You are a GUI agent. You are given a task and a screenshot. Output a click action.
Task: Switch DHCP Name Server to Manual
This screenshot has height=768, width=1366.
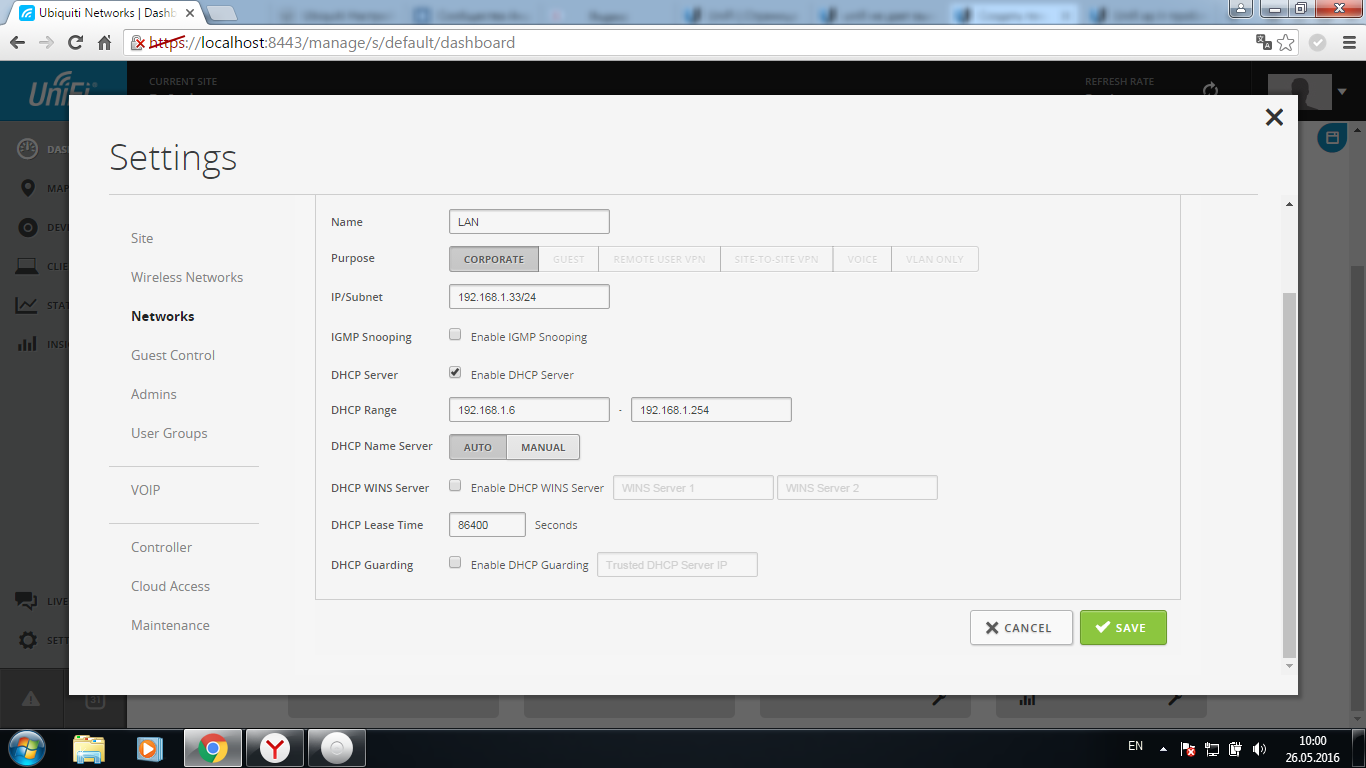[x=543, y=447]
